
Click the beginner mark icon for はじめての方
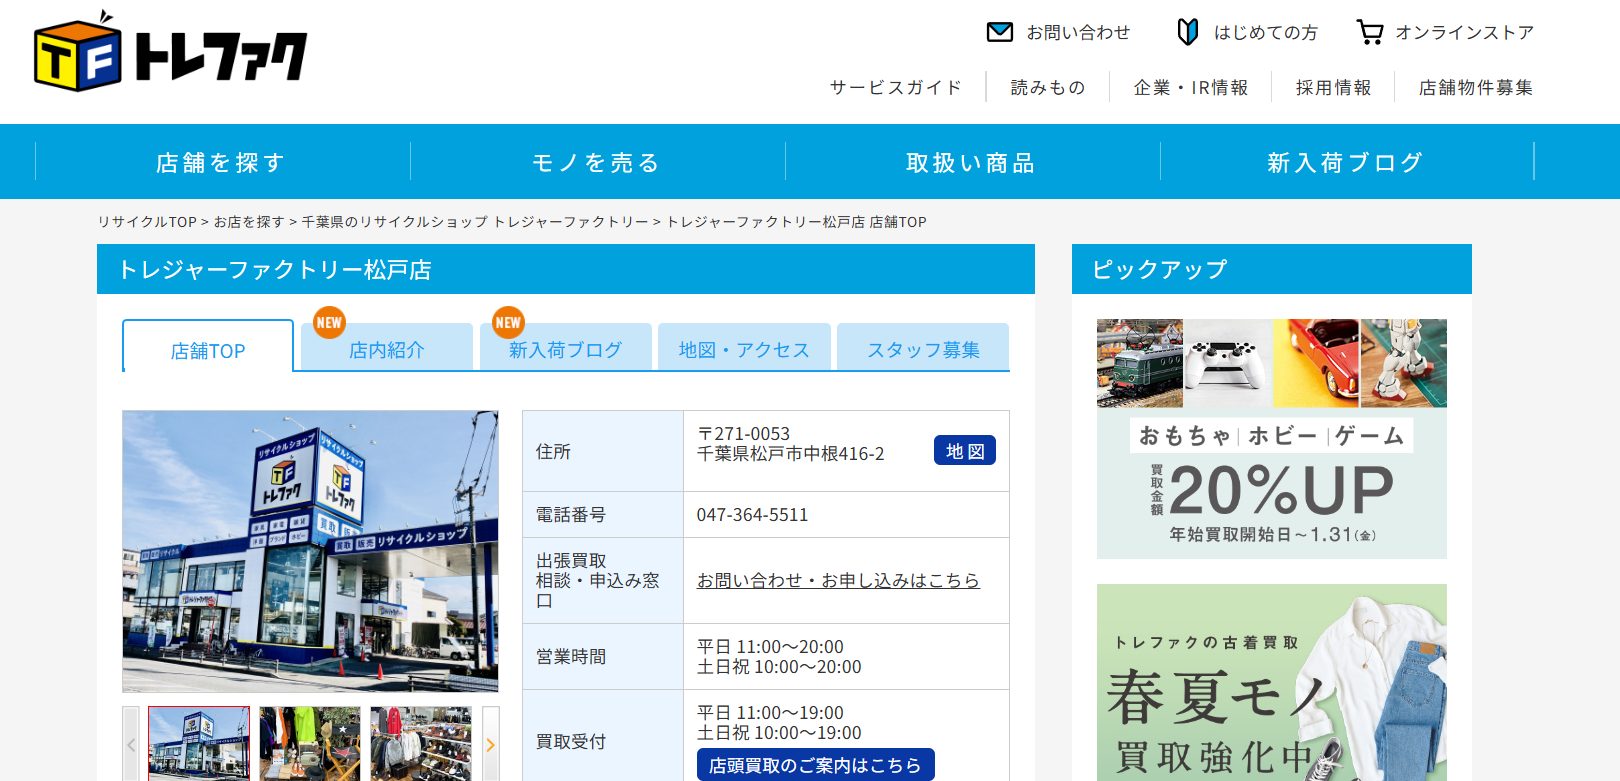pos(1187,32)
